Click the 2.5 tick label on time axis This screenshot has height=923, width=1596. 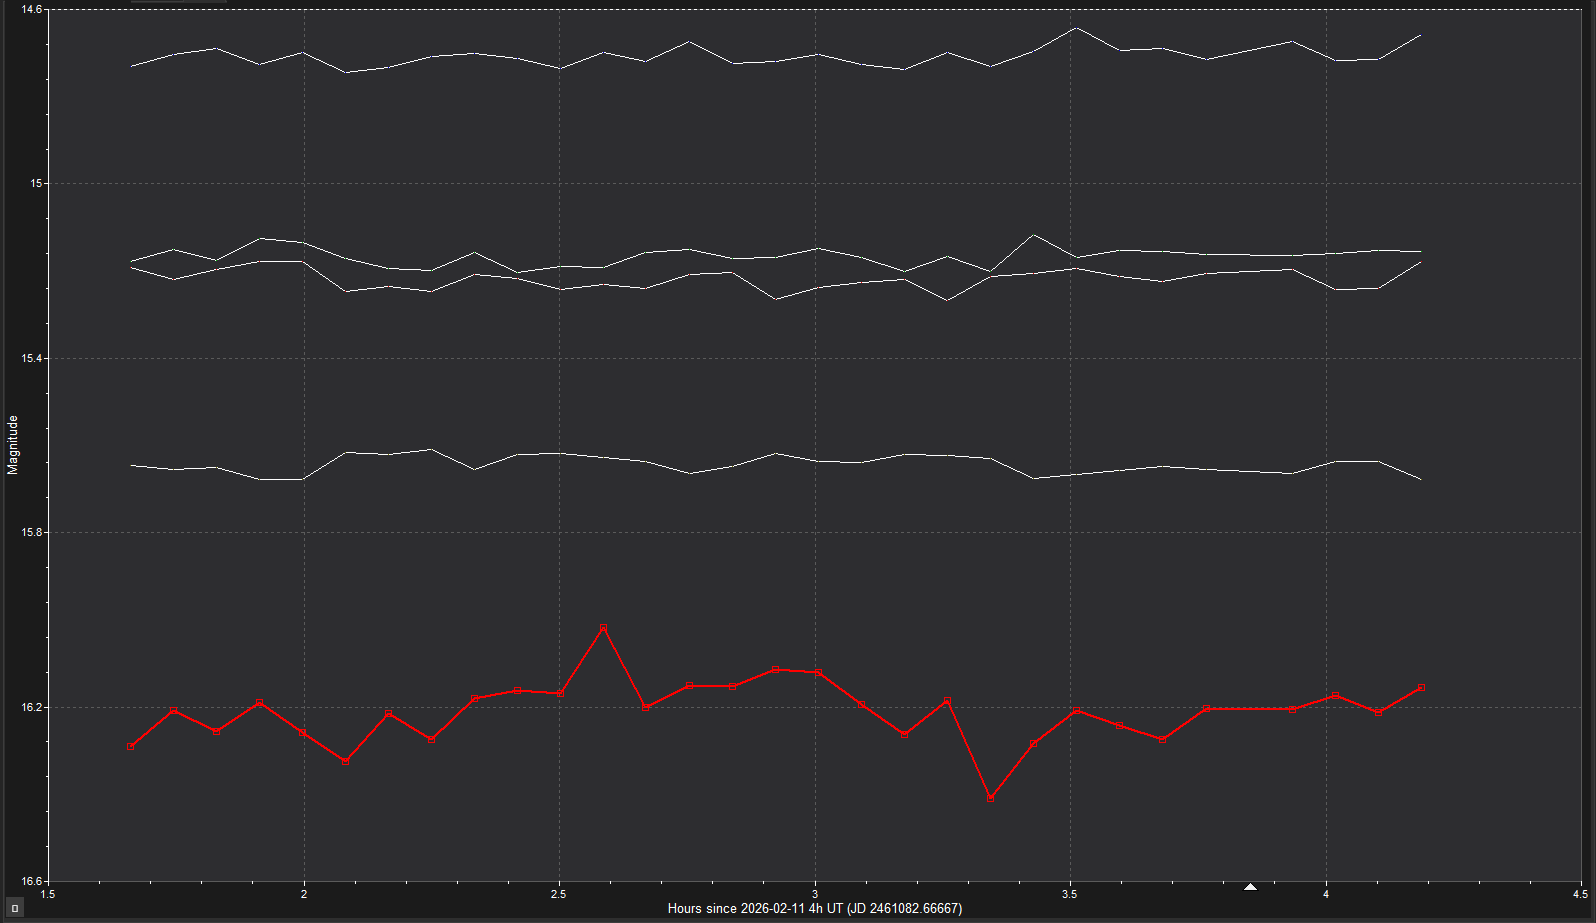click(559, 894)
